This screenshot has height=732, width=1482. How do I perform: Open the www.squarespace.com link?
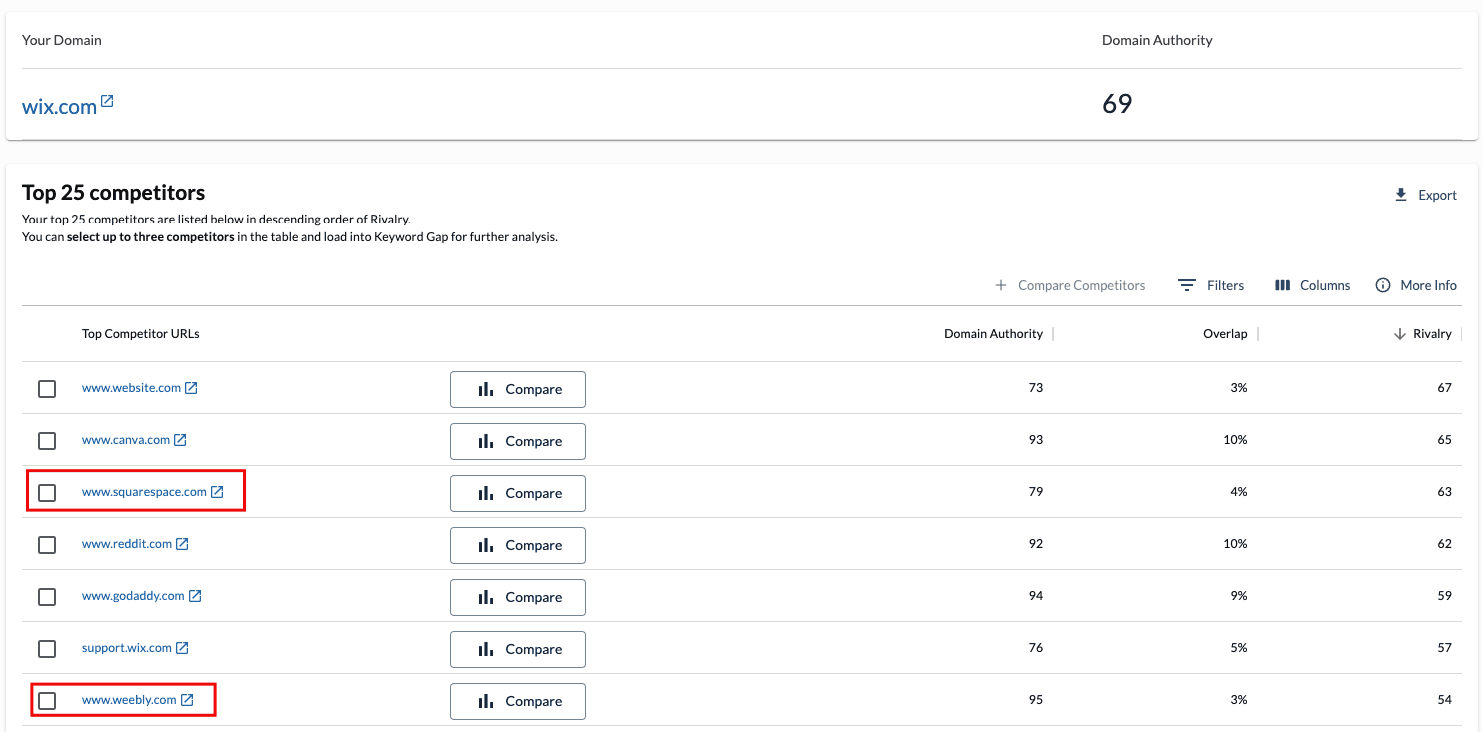click(144, 492)
